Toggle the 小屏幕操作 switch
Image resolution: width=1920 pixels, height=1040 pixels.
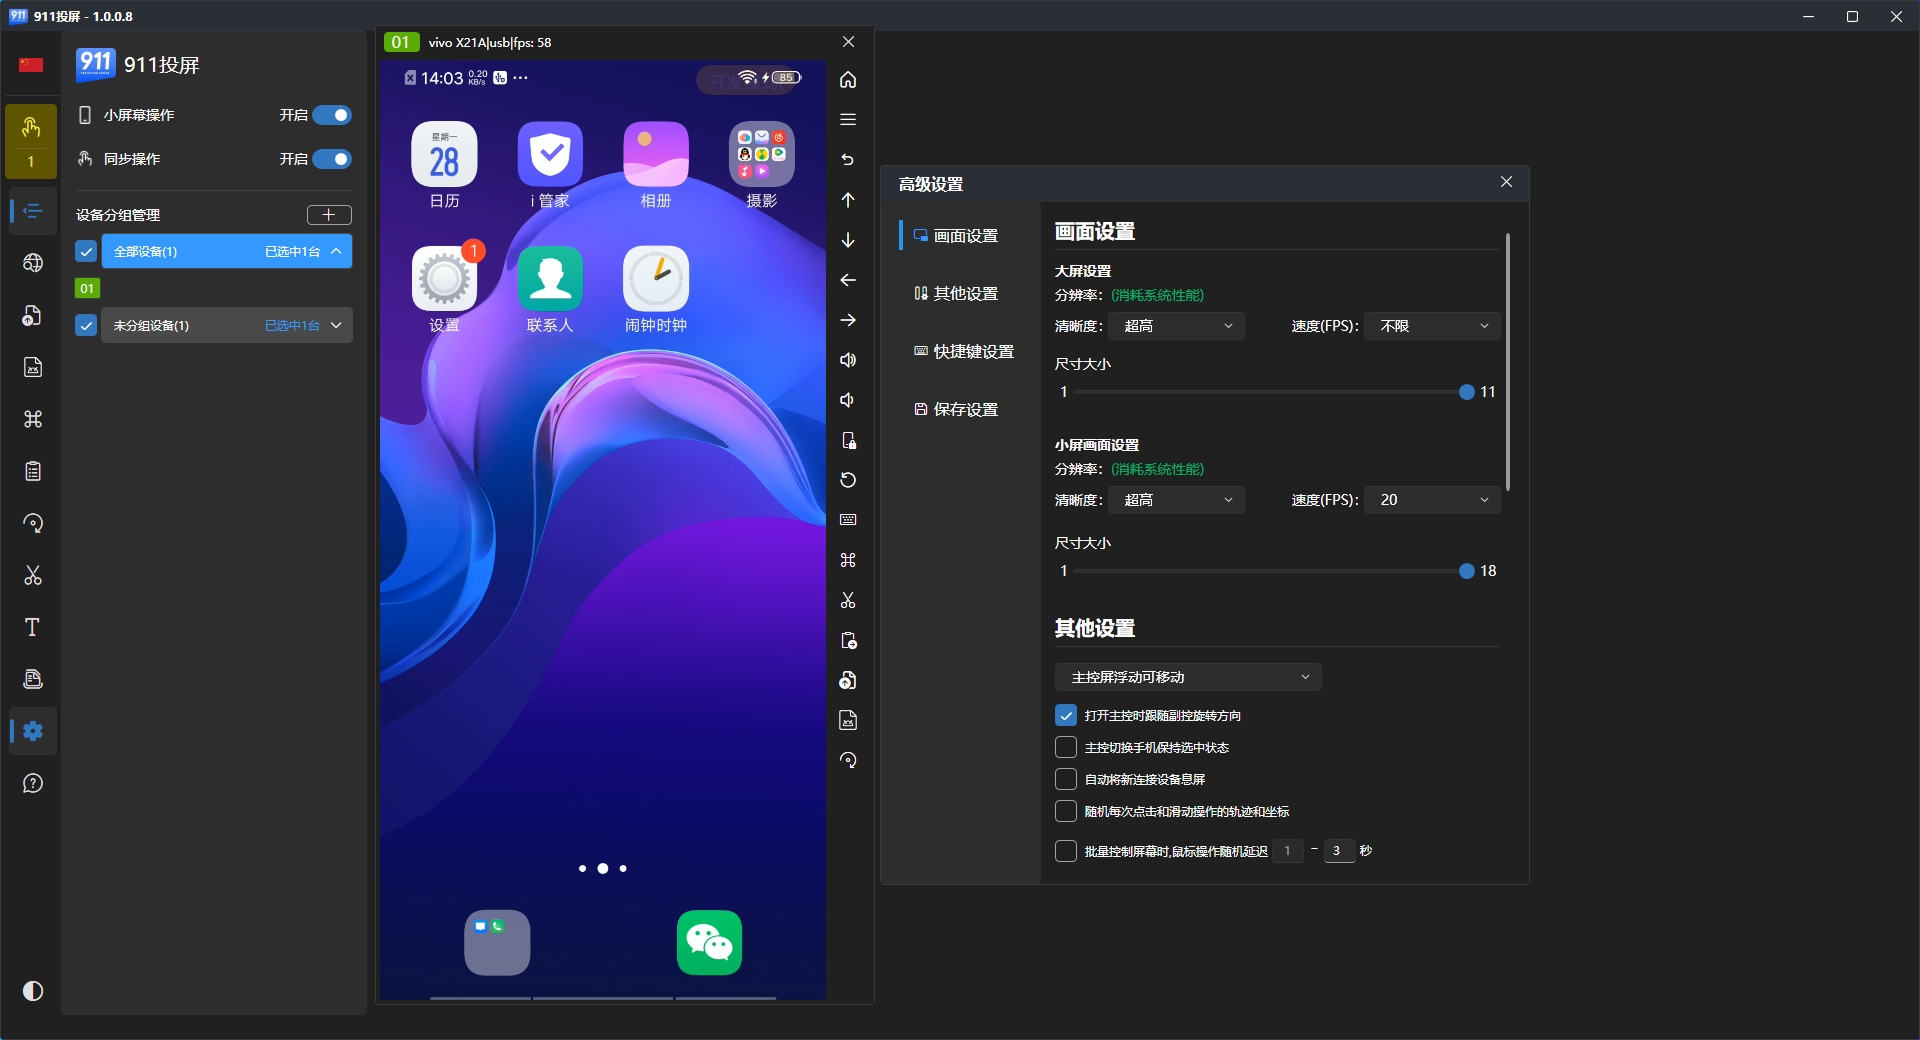pos(332,115)
